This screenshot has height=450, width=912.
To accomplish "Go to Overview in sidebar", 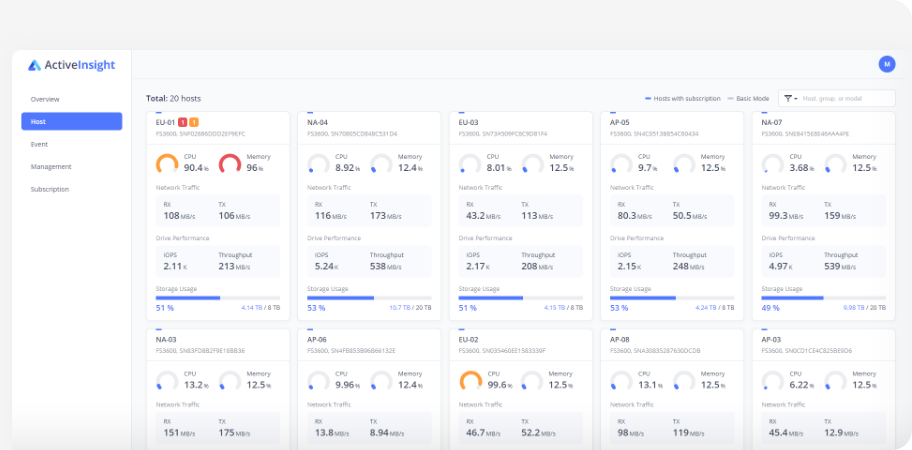I will coord(45,99).
